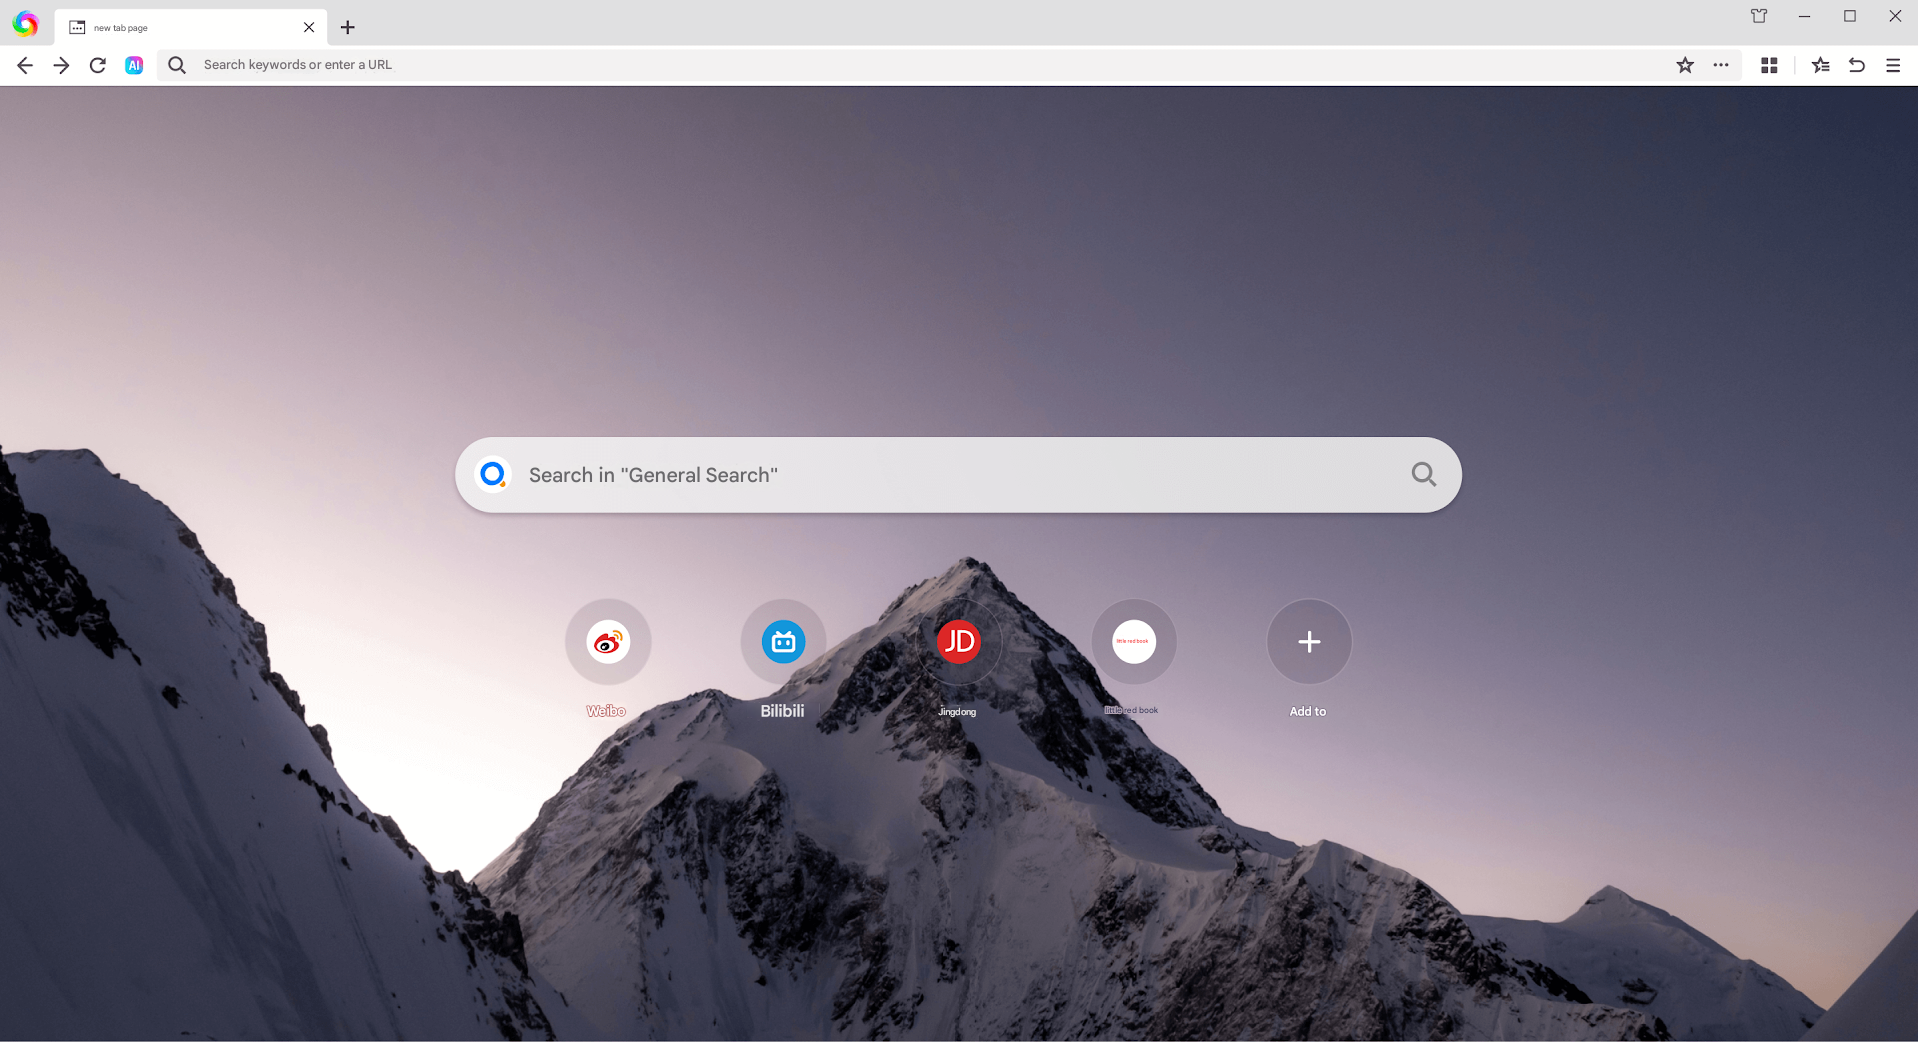Click the plus to open new tab
This screenshot has height=1042, width=1918.
coord(347,27)
